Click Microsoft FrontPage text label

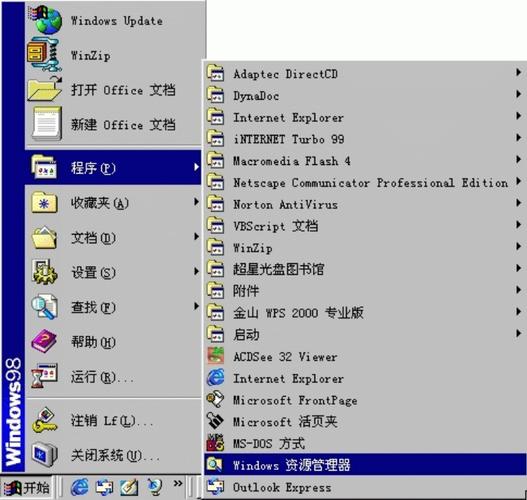pyautogui.click(x=295, y=400)
